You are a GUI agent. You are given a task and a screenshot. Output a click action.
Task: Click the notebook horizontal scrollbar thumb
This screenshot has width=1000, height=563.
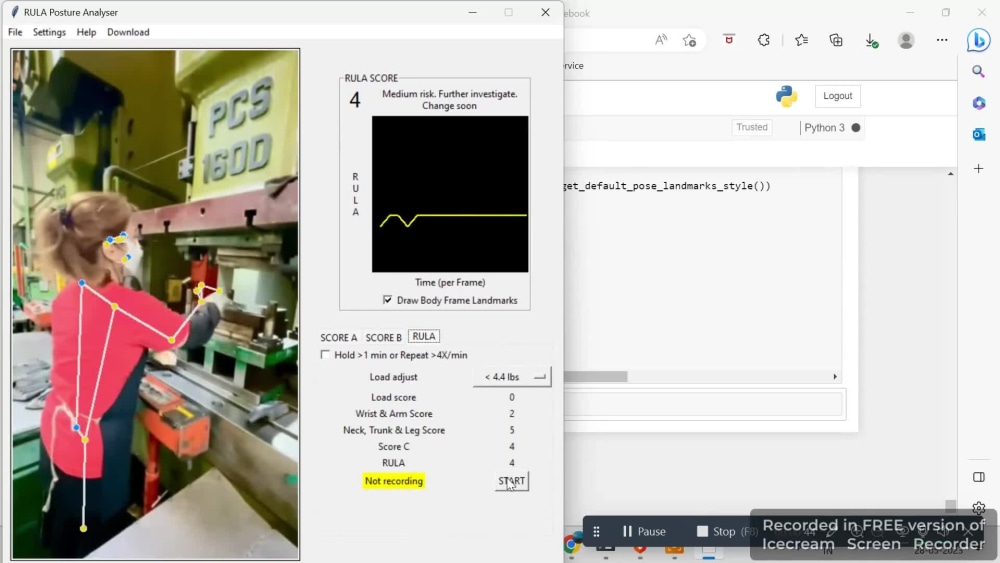point(596,377)
